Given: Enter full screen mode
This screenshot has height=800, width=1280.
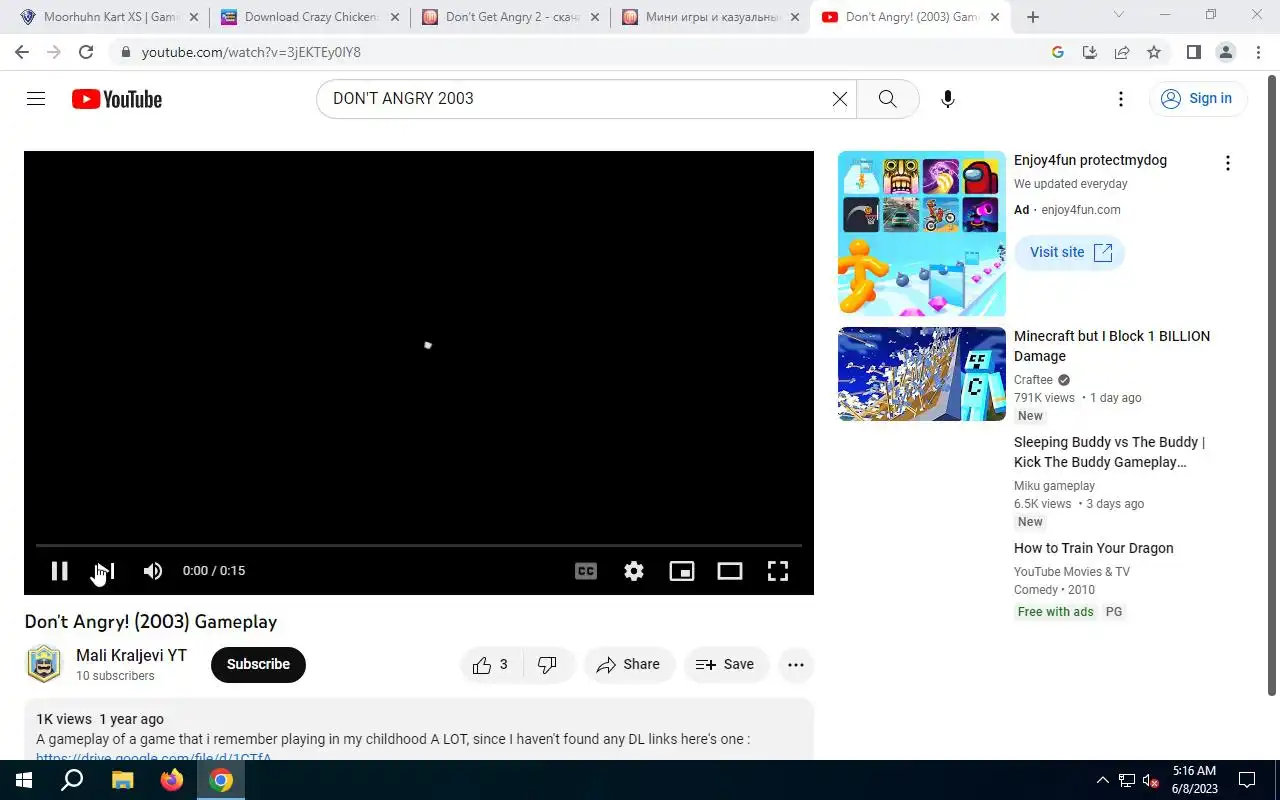Looking at the screenshot, I should (778, 571).
